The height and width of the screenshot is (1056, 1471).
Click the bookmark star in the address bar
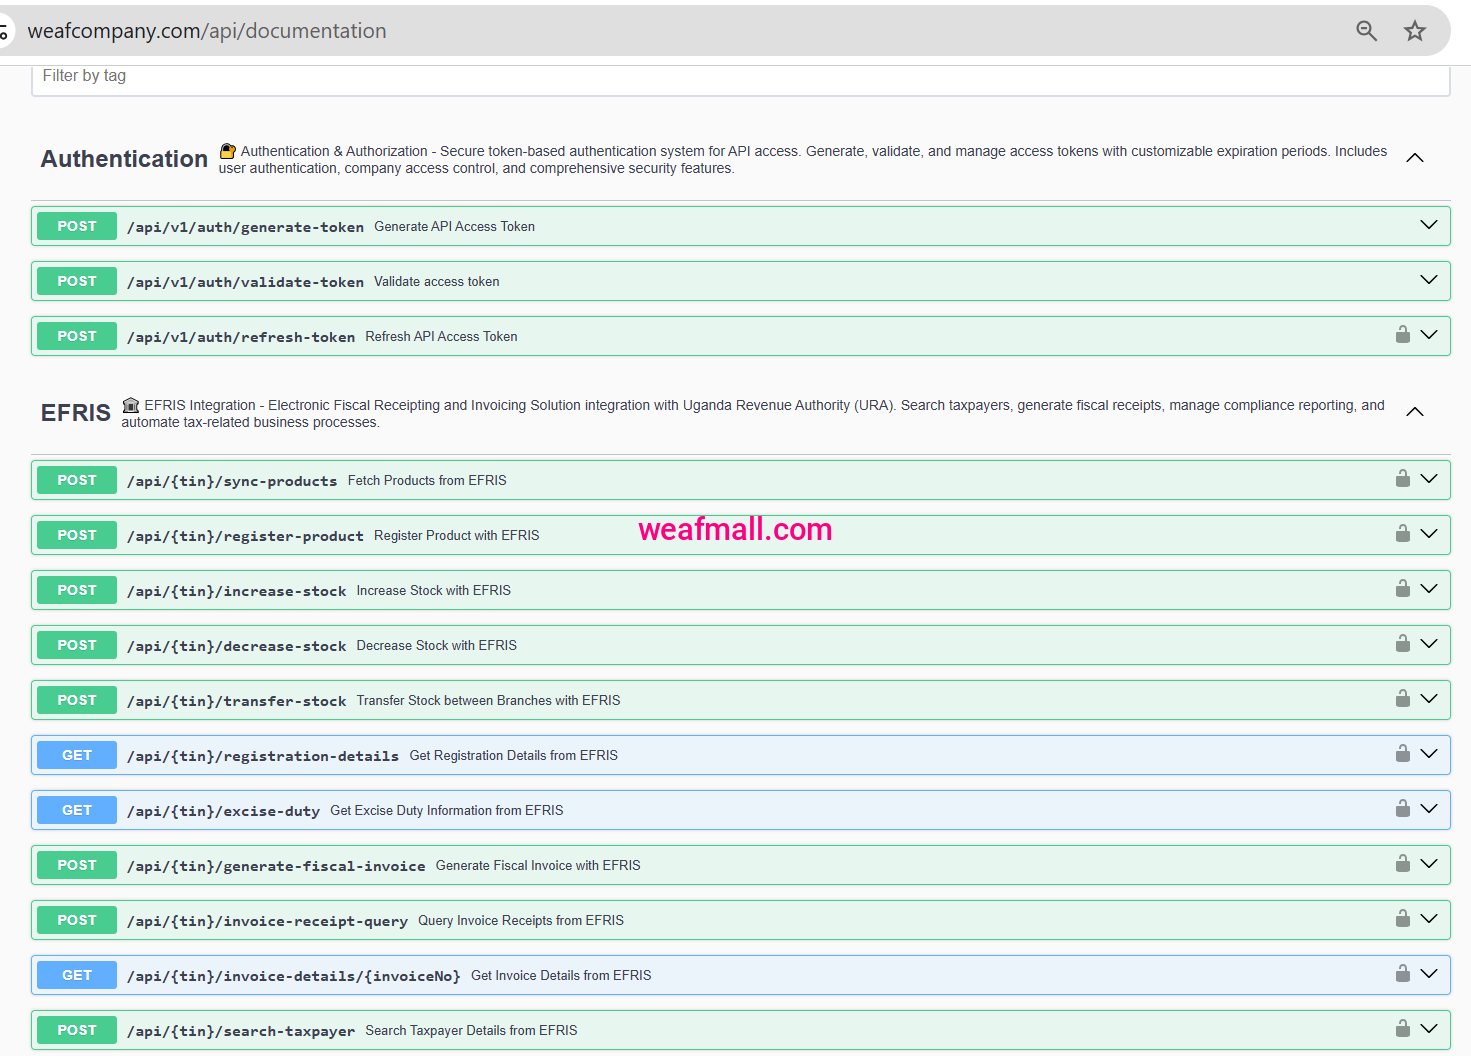click(1414, 30)
